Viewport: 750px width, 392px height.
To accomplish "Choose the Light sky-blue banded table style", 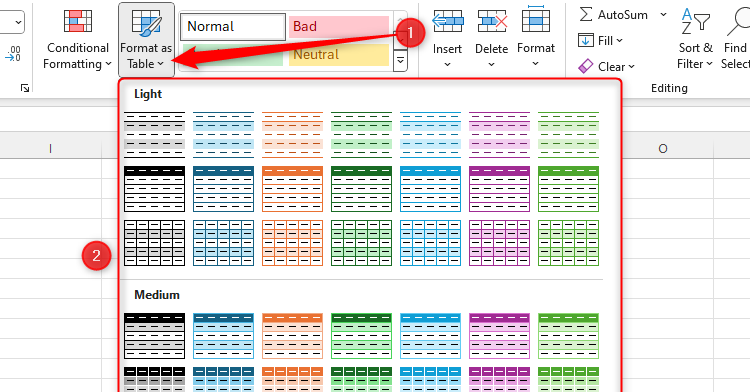I will pyautogui.click(x=430, y=135).
